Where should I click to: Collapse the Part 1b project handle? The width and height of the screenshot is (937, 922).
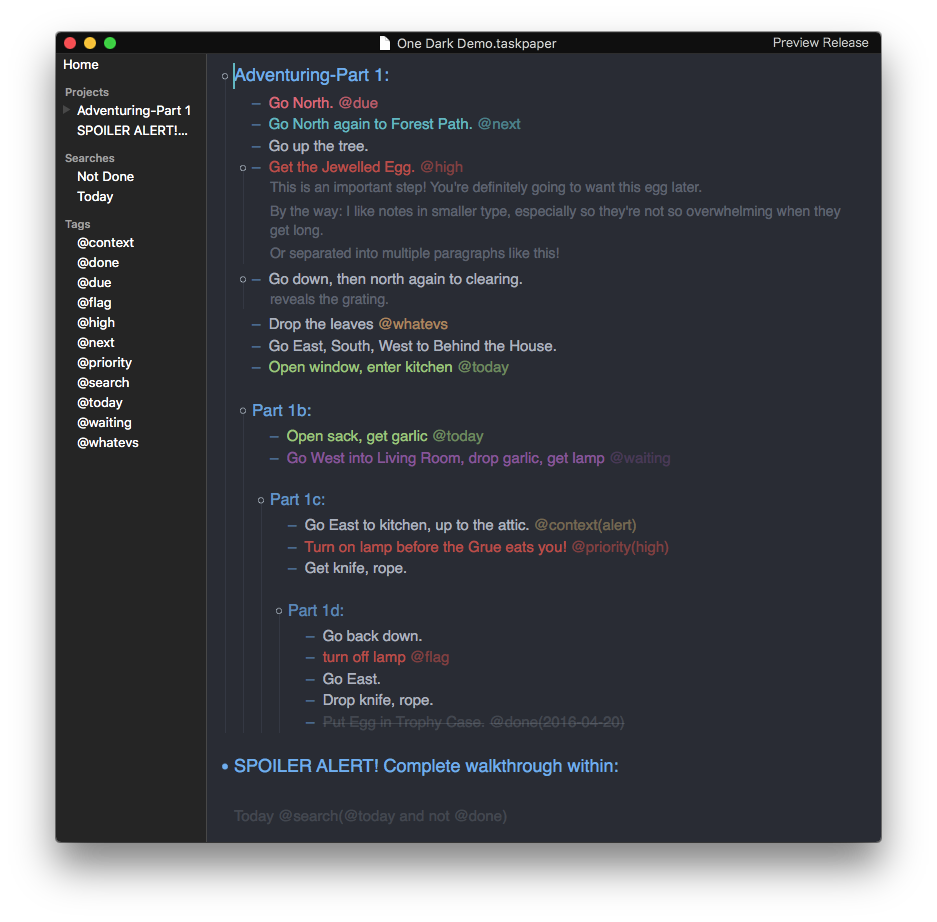[243, 411]
